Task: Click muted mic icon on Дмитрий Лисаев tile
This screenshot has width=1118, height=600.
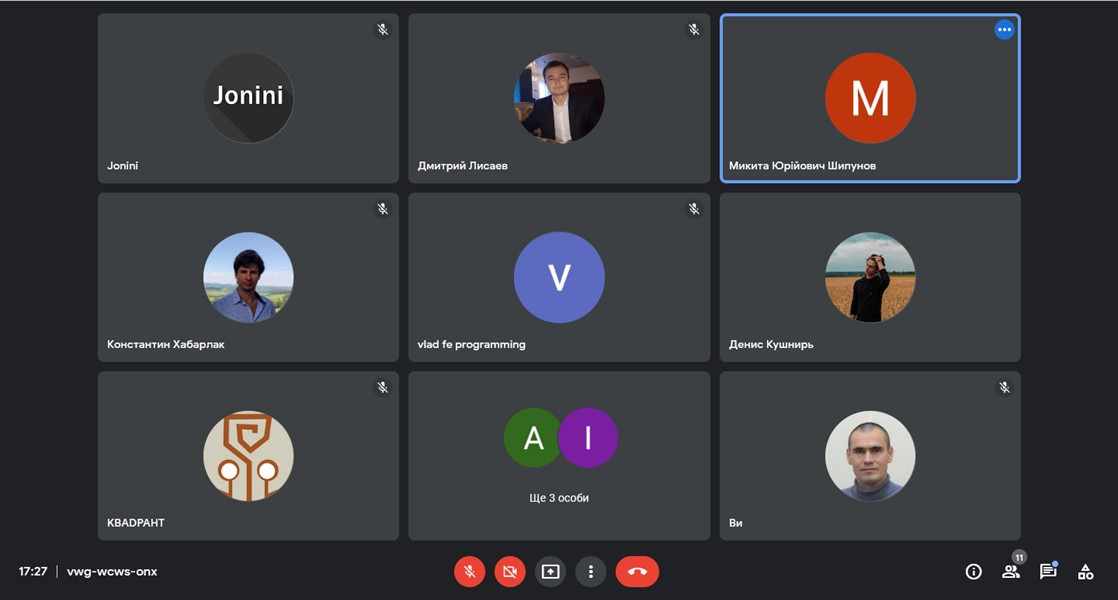Action: coord(694,29)
